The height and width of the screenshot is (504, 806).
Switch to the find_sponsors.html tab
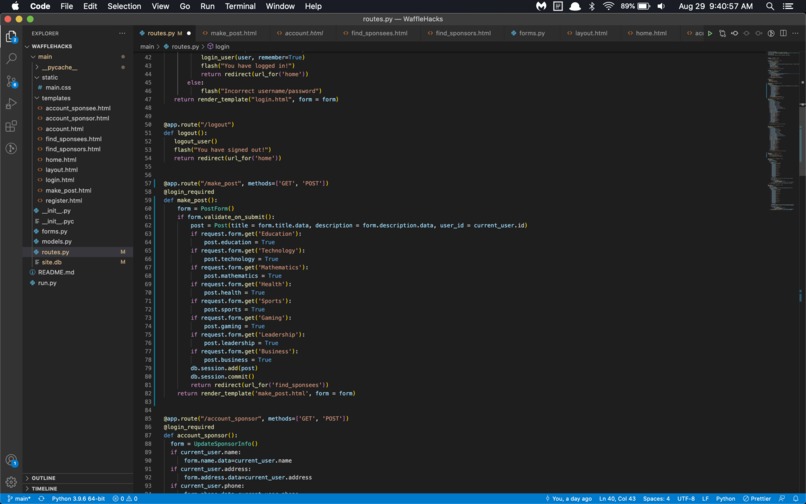tap(463, 33)
